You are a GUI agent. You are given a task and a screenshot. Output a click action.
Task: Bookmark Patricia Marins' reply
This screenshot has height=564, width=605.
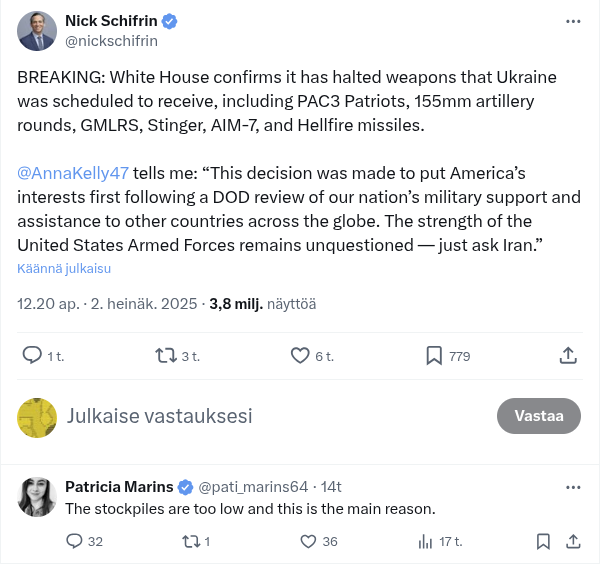pos(543,541)
